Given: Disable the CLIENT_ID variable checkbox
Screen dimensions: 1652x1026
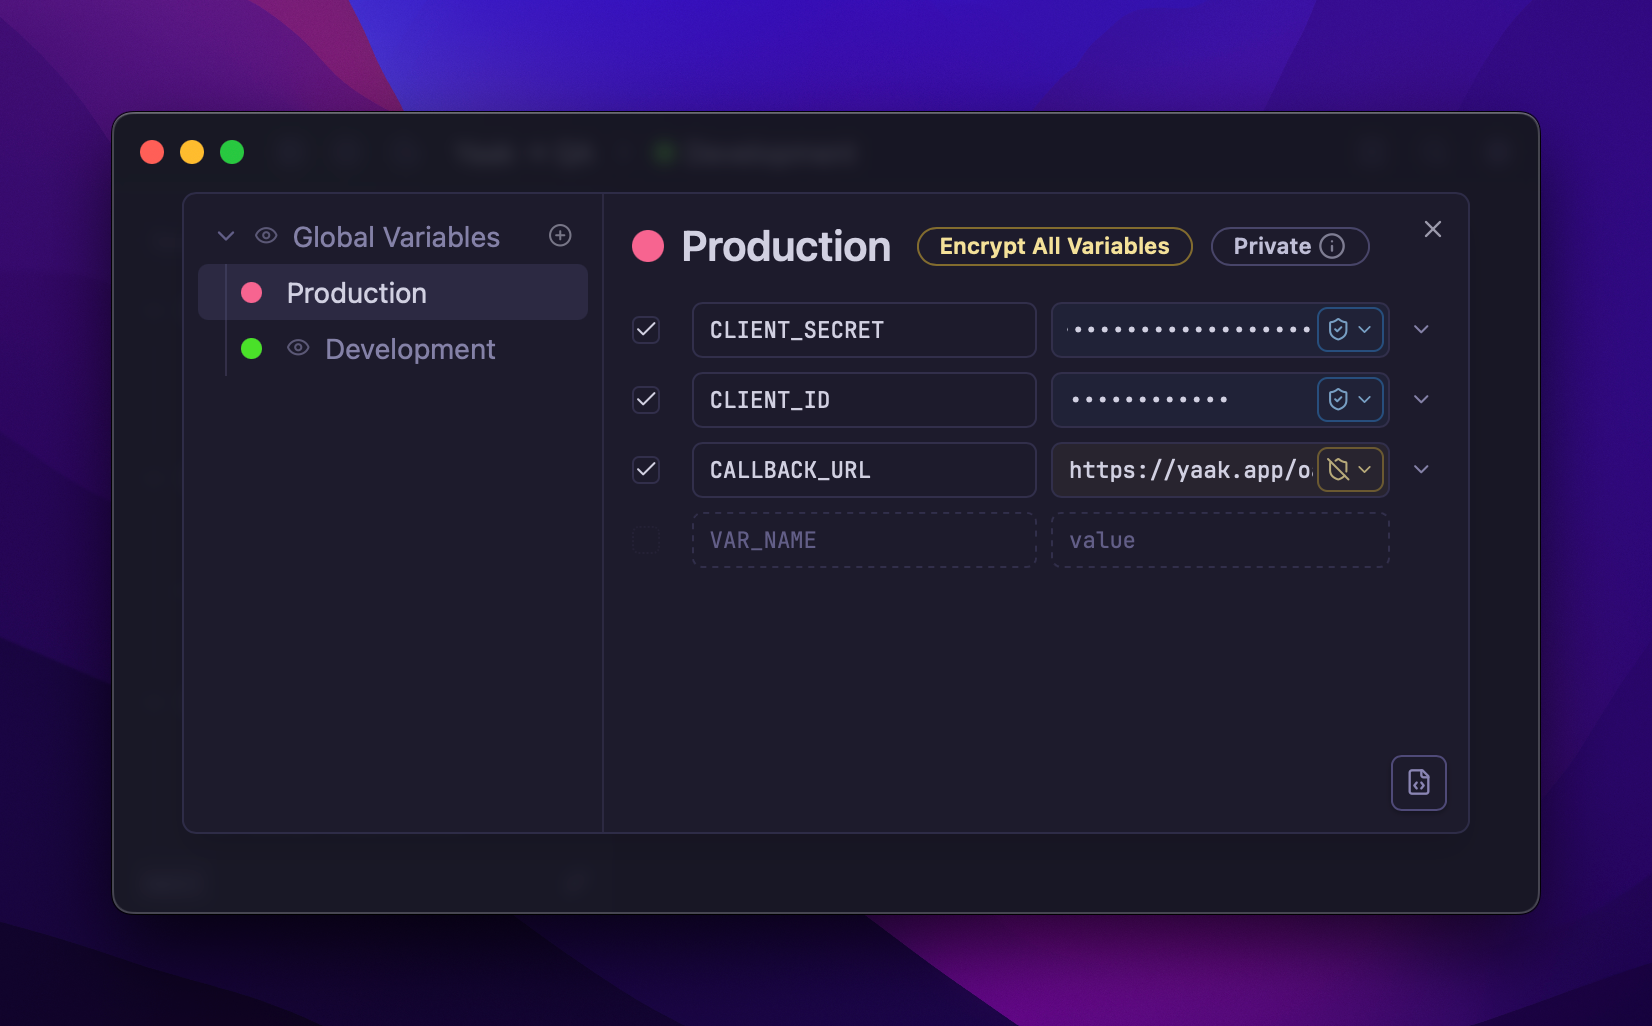Looking at the screenshot, I should [646, 399].
